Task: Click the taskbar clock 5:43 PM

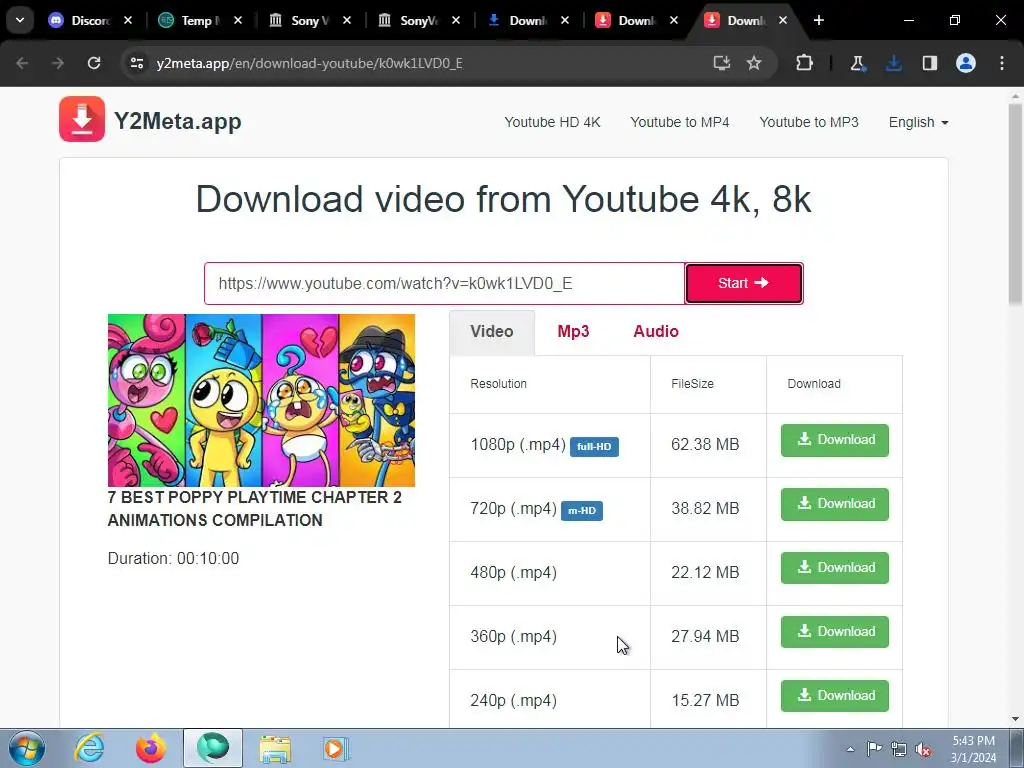Action: point(974,748)
